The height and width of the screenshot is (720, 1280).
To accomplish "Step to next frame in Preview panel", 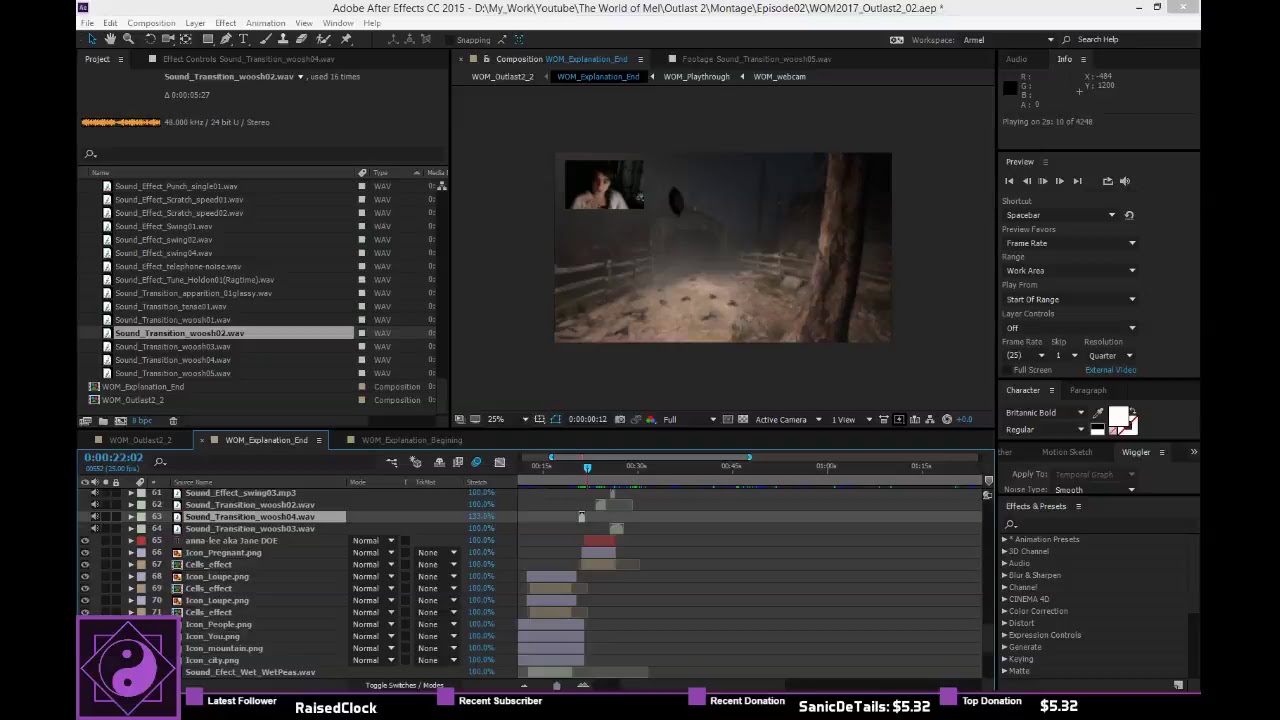I will 1059,181.
